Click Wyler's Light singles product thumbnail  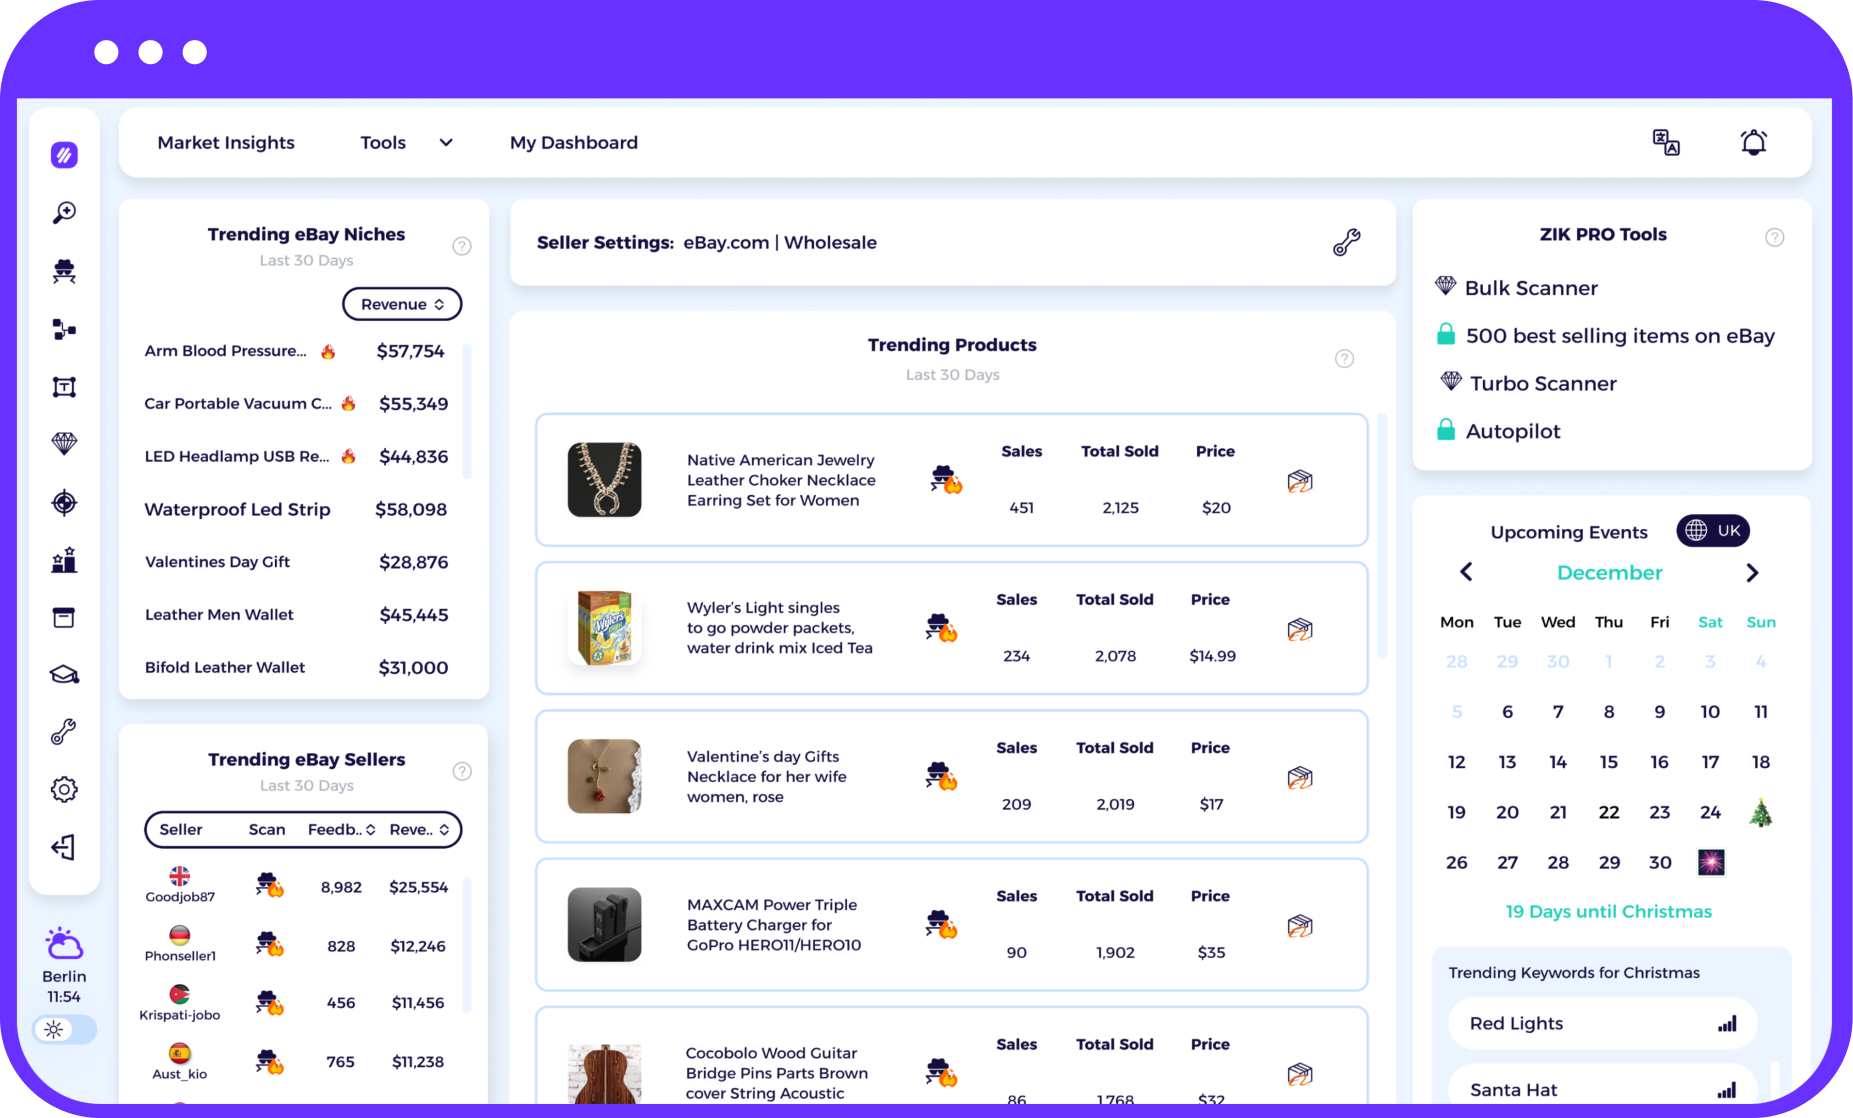pos(604,628)
